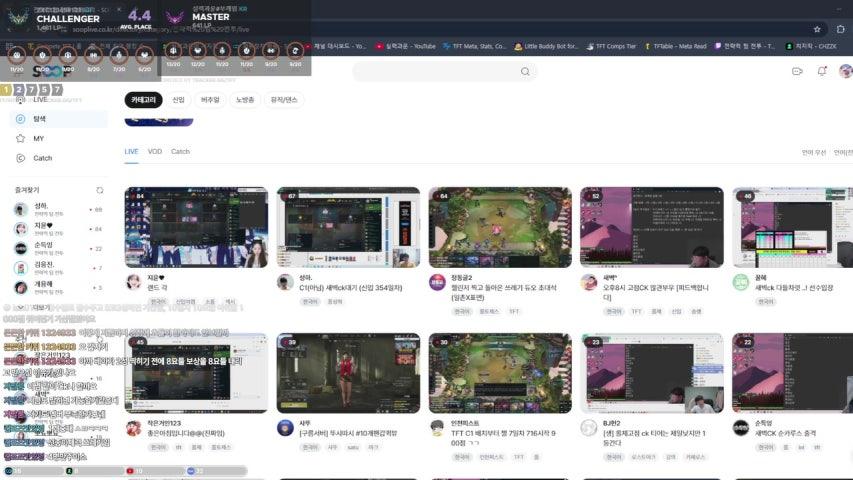Switch to the VOD tab
853x480 pixels.
tap(155, 152)
